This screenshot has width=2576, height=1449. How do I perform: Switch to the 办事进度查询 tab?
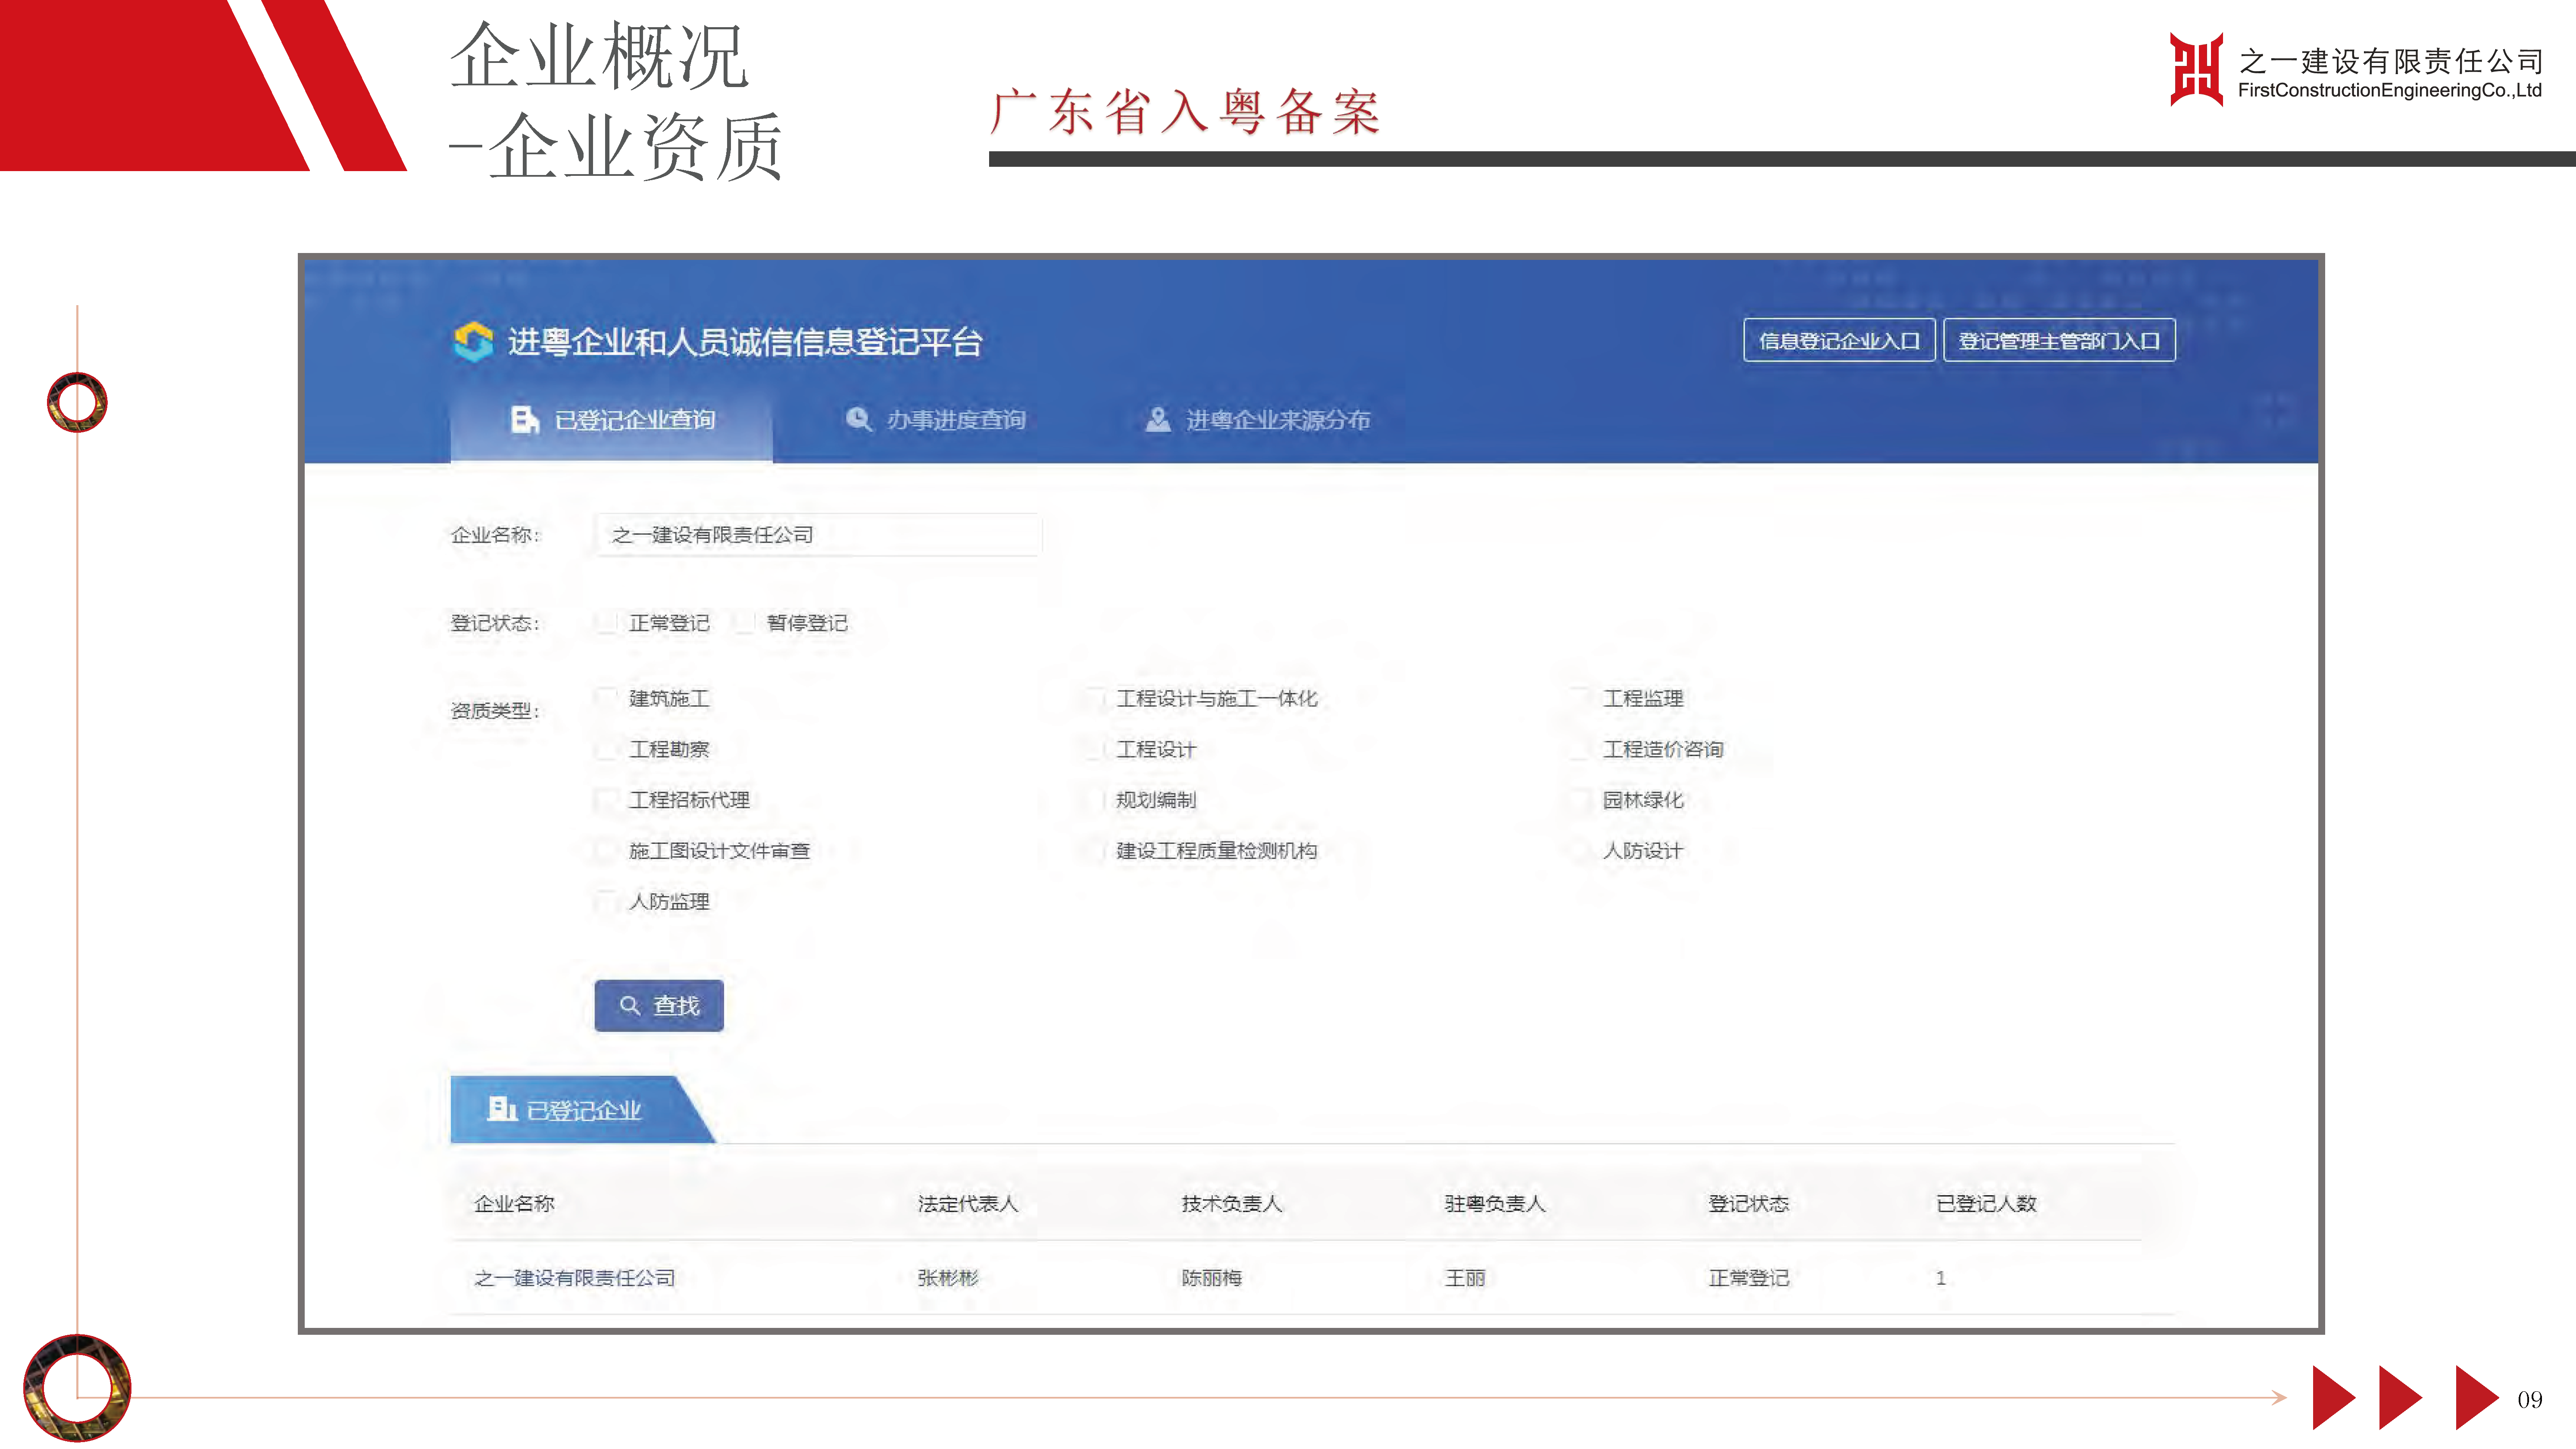[936, 420]
